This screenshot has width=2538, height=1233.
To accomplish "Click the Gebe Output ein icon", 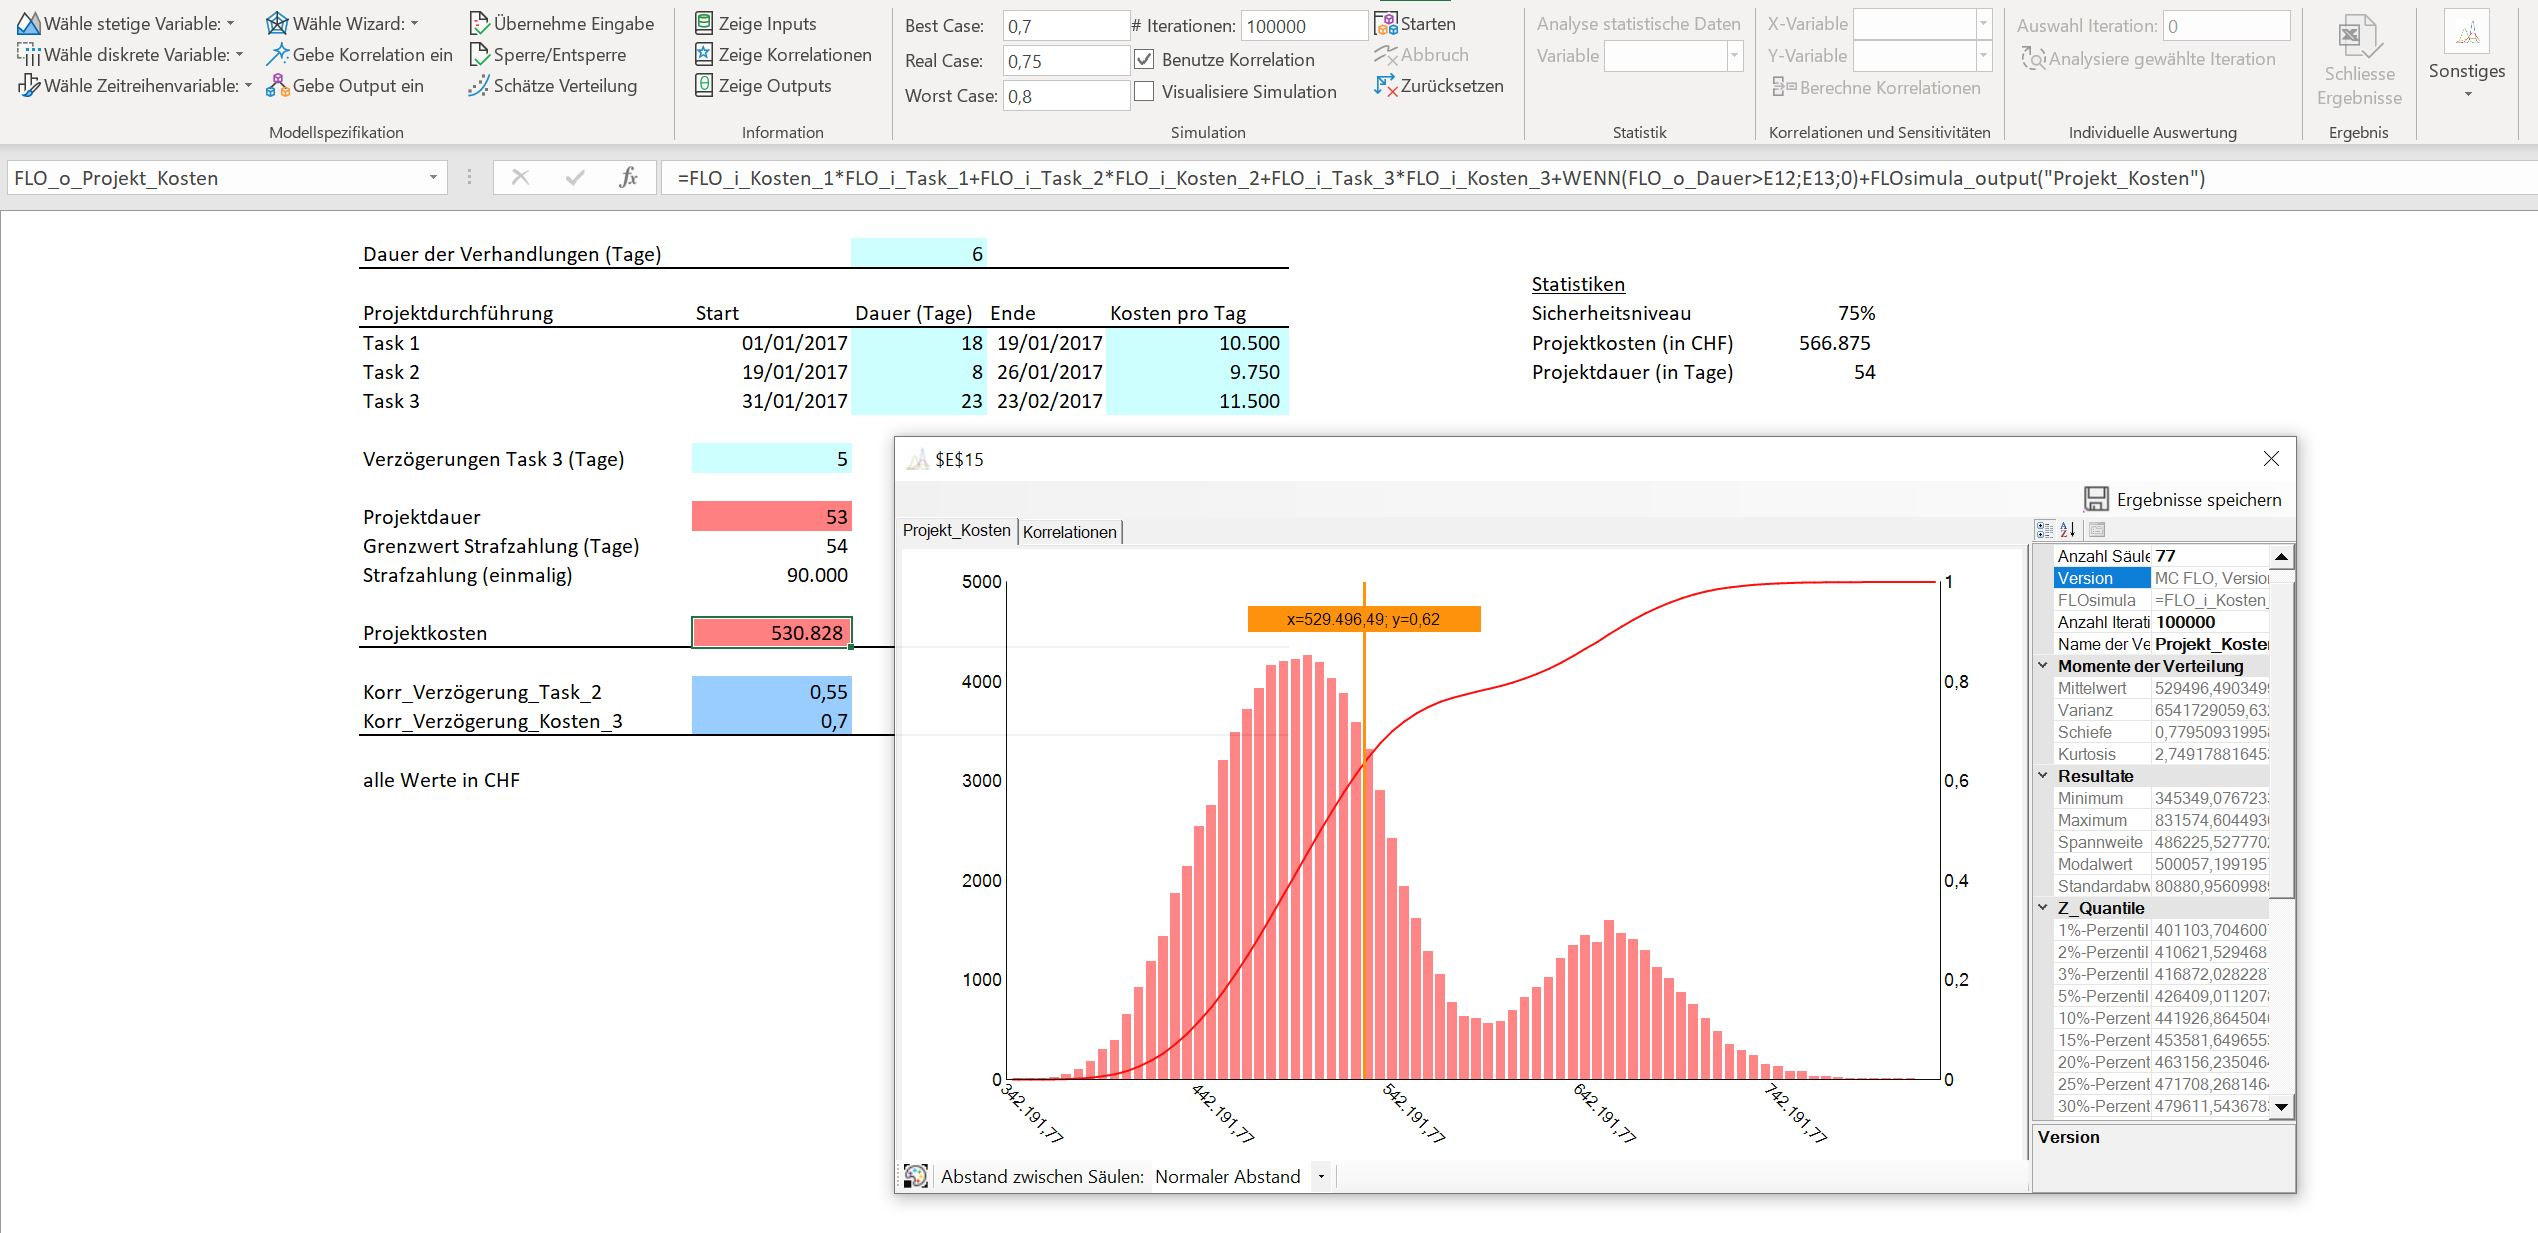I will coord(277,86).
